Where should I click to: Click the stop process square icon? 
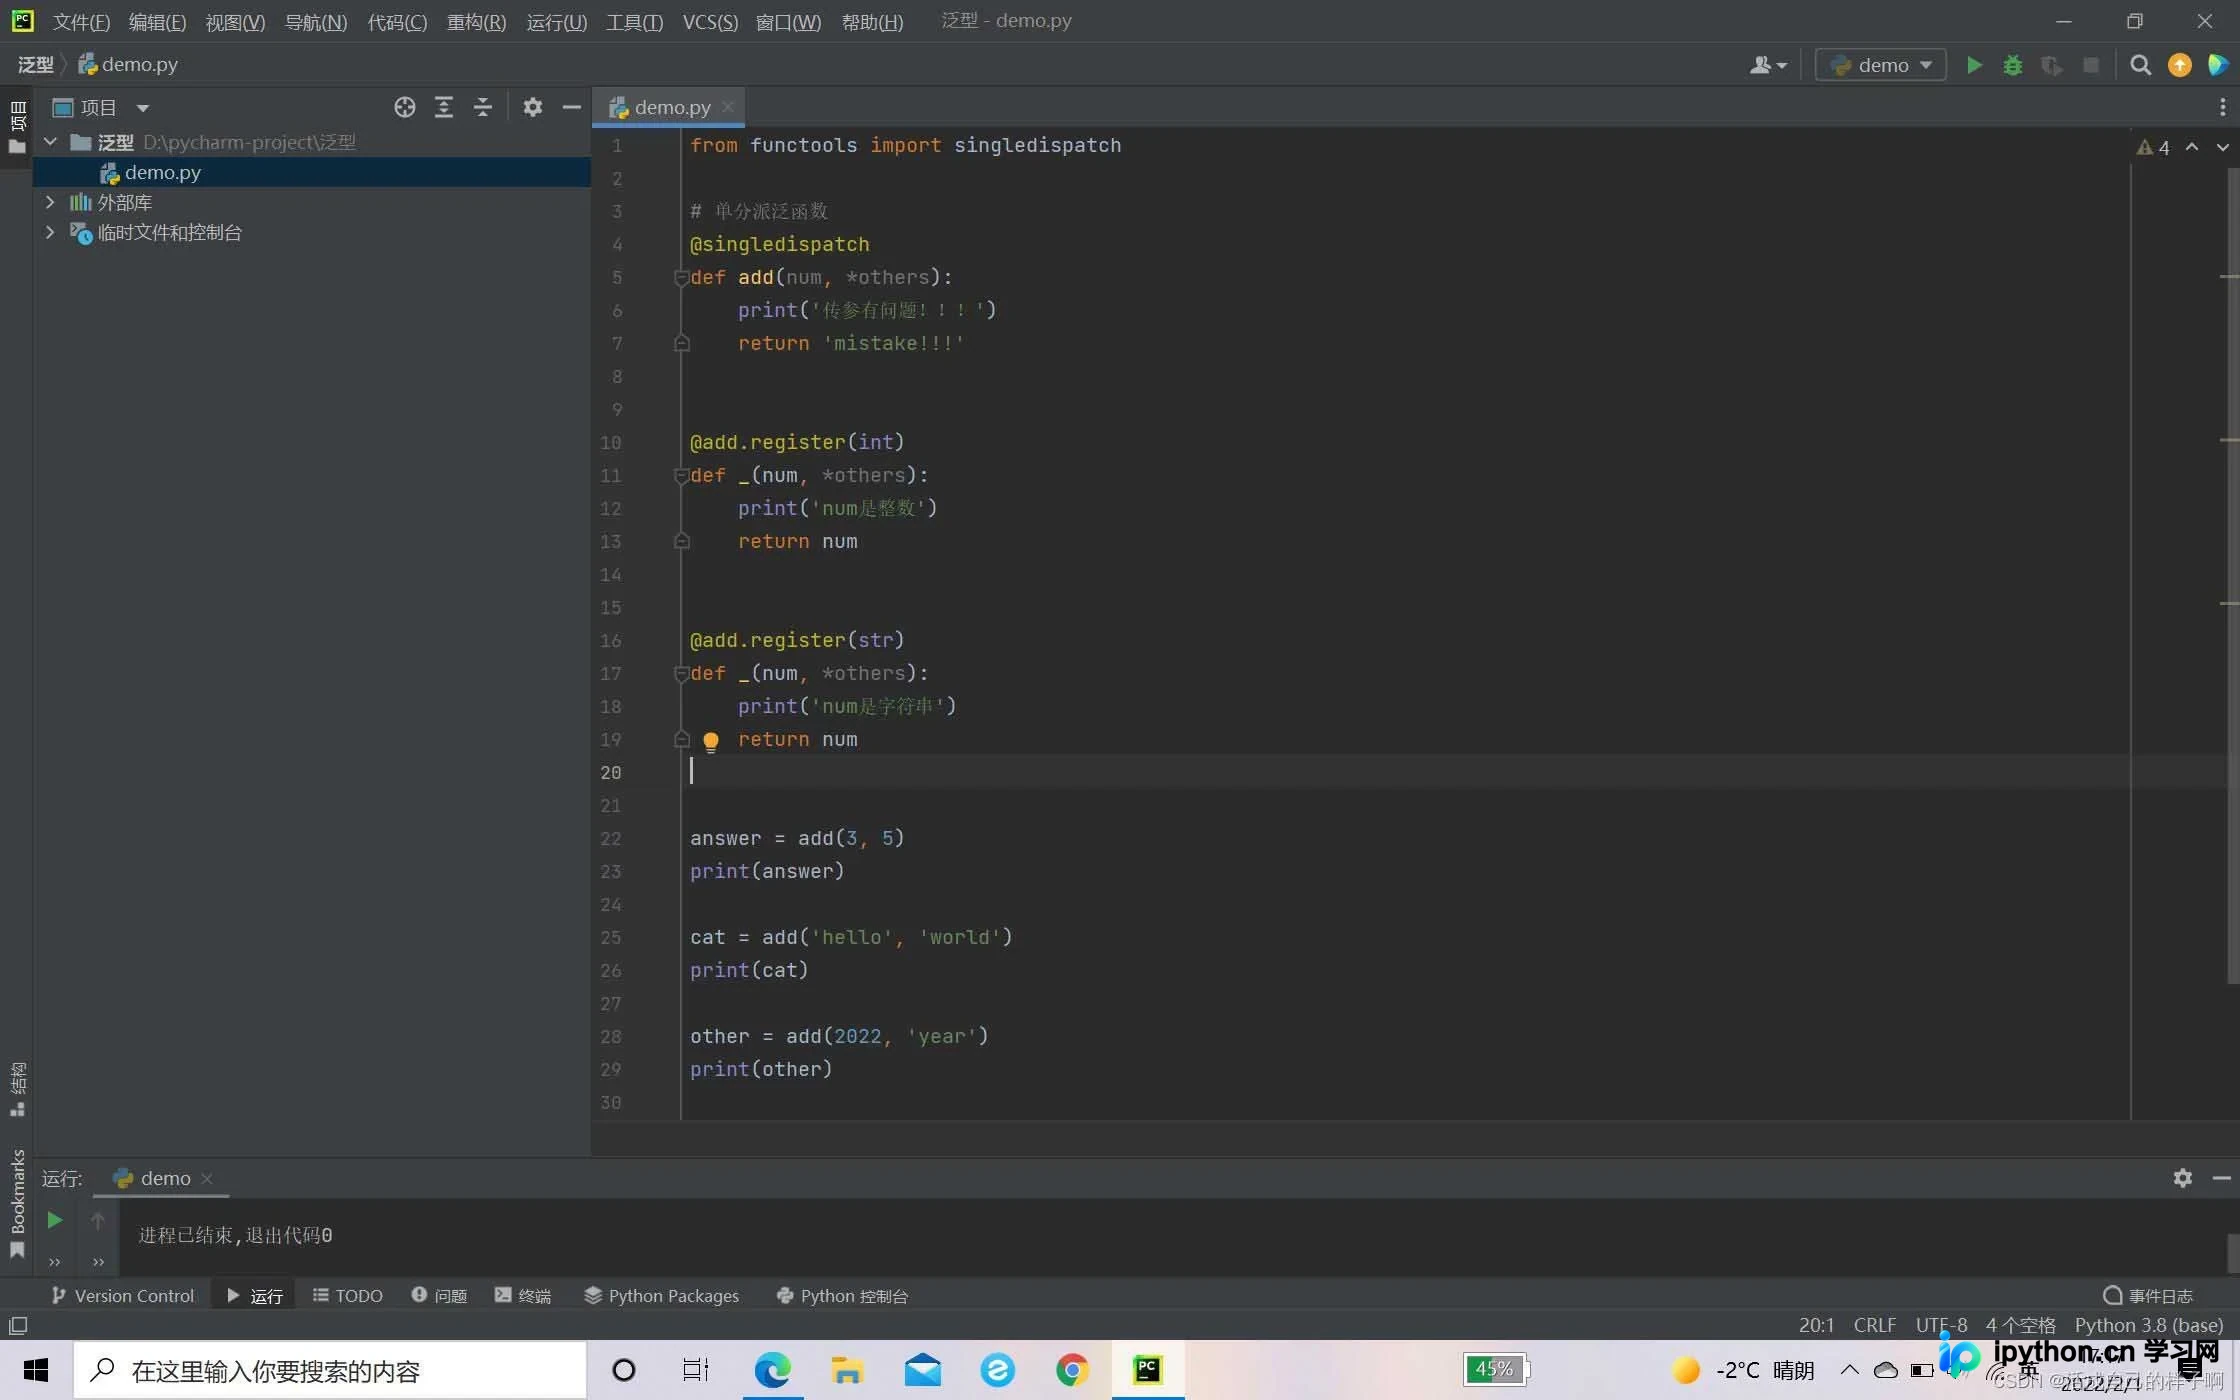pyautogui.click(x=2091, y=65)
